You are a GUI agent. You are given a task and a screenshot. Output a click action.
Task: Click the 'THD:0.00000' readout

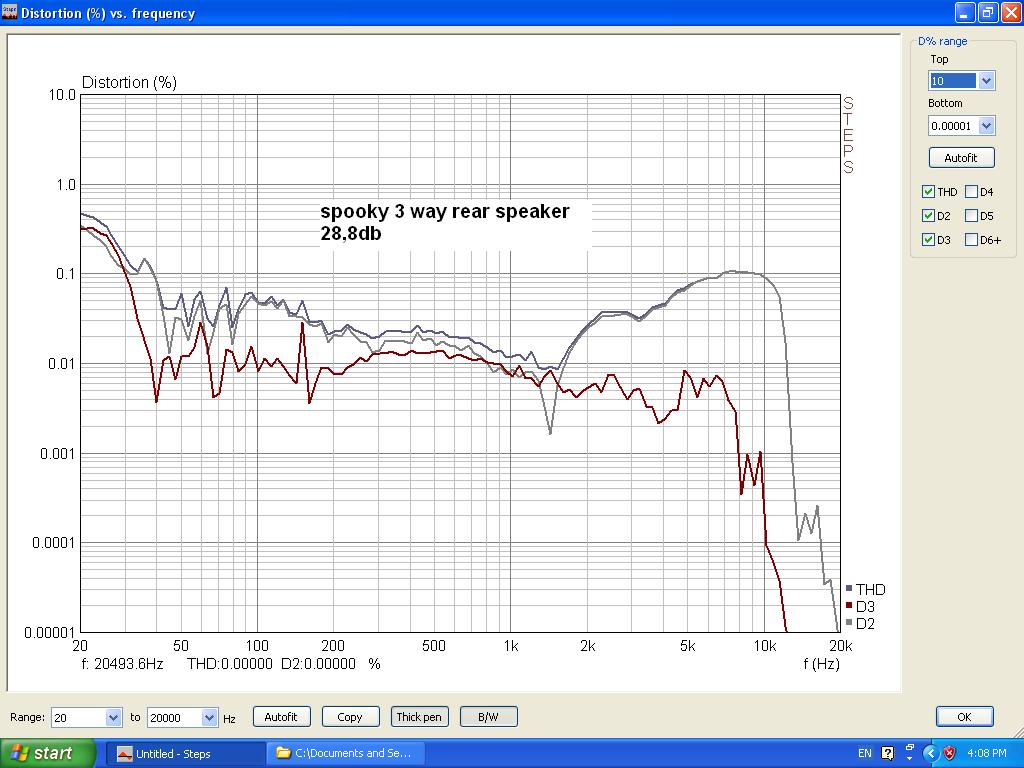click(x=230, y=664)
